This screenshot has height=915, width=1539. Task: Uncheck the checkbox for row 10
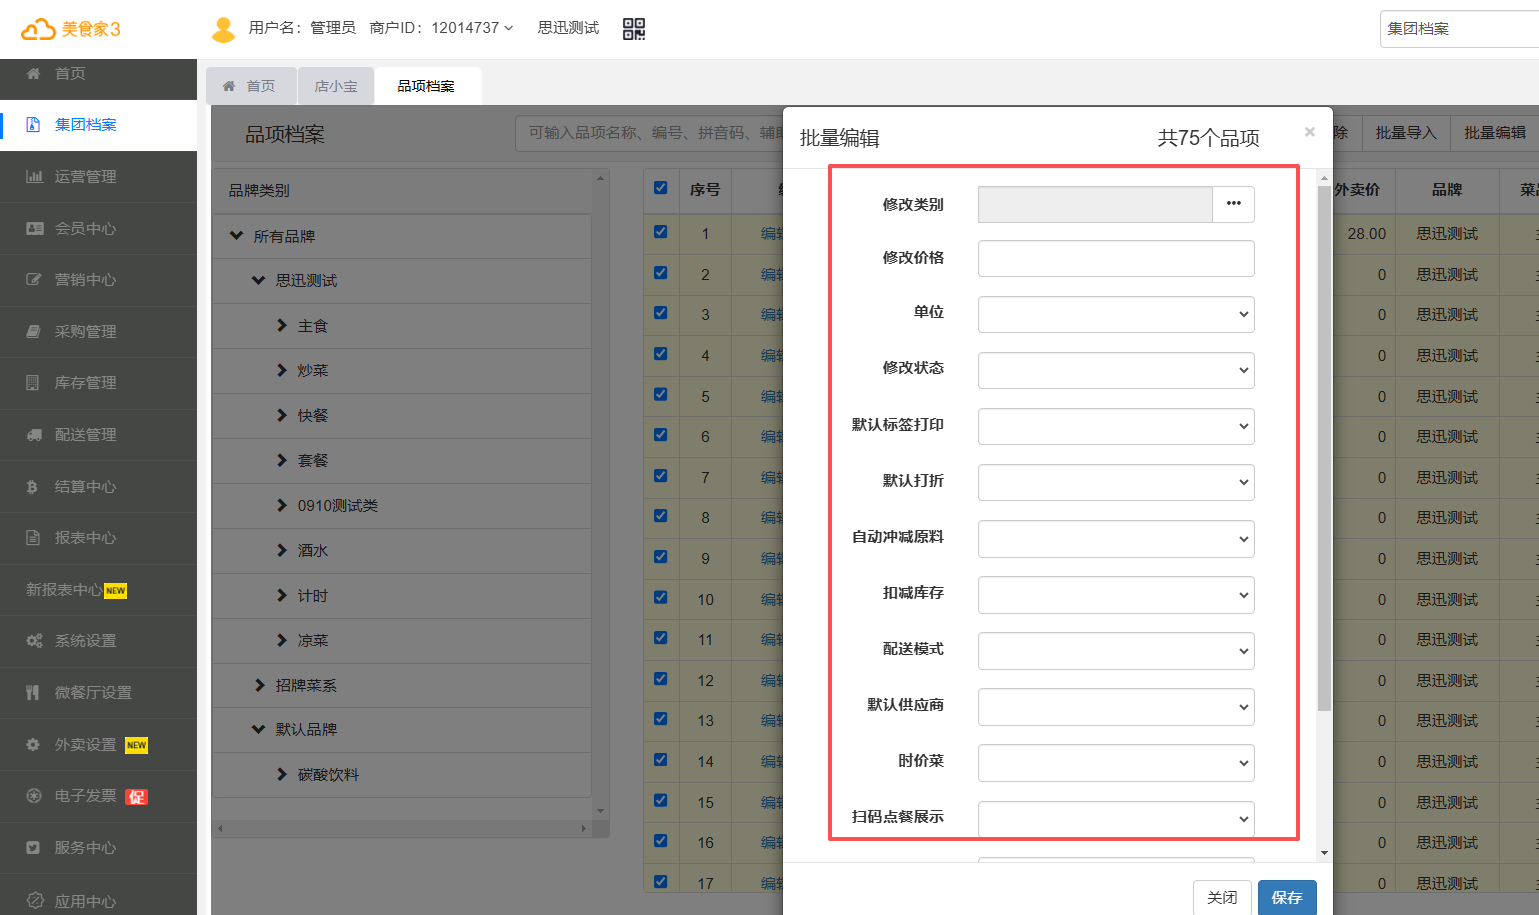click(660, 597)
